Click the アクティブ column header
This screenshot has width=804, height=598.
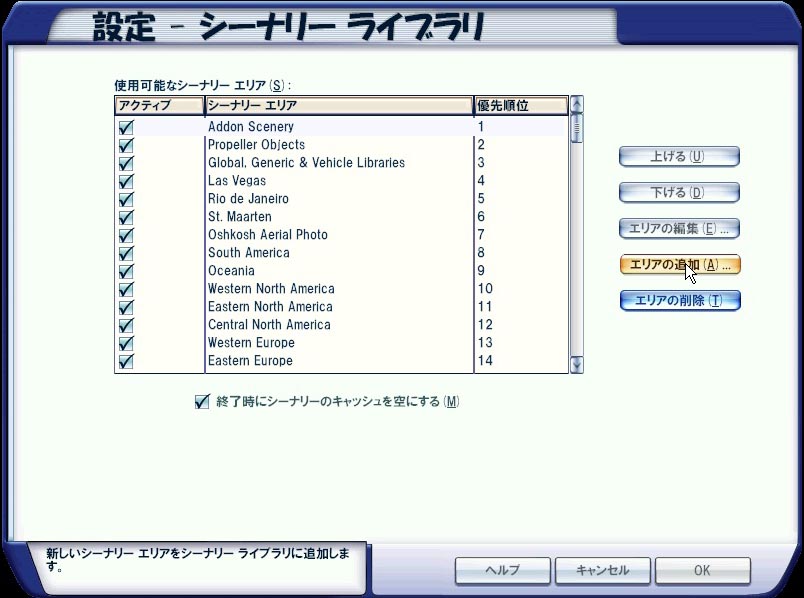click(159, 106)
